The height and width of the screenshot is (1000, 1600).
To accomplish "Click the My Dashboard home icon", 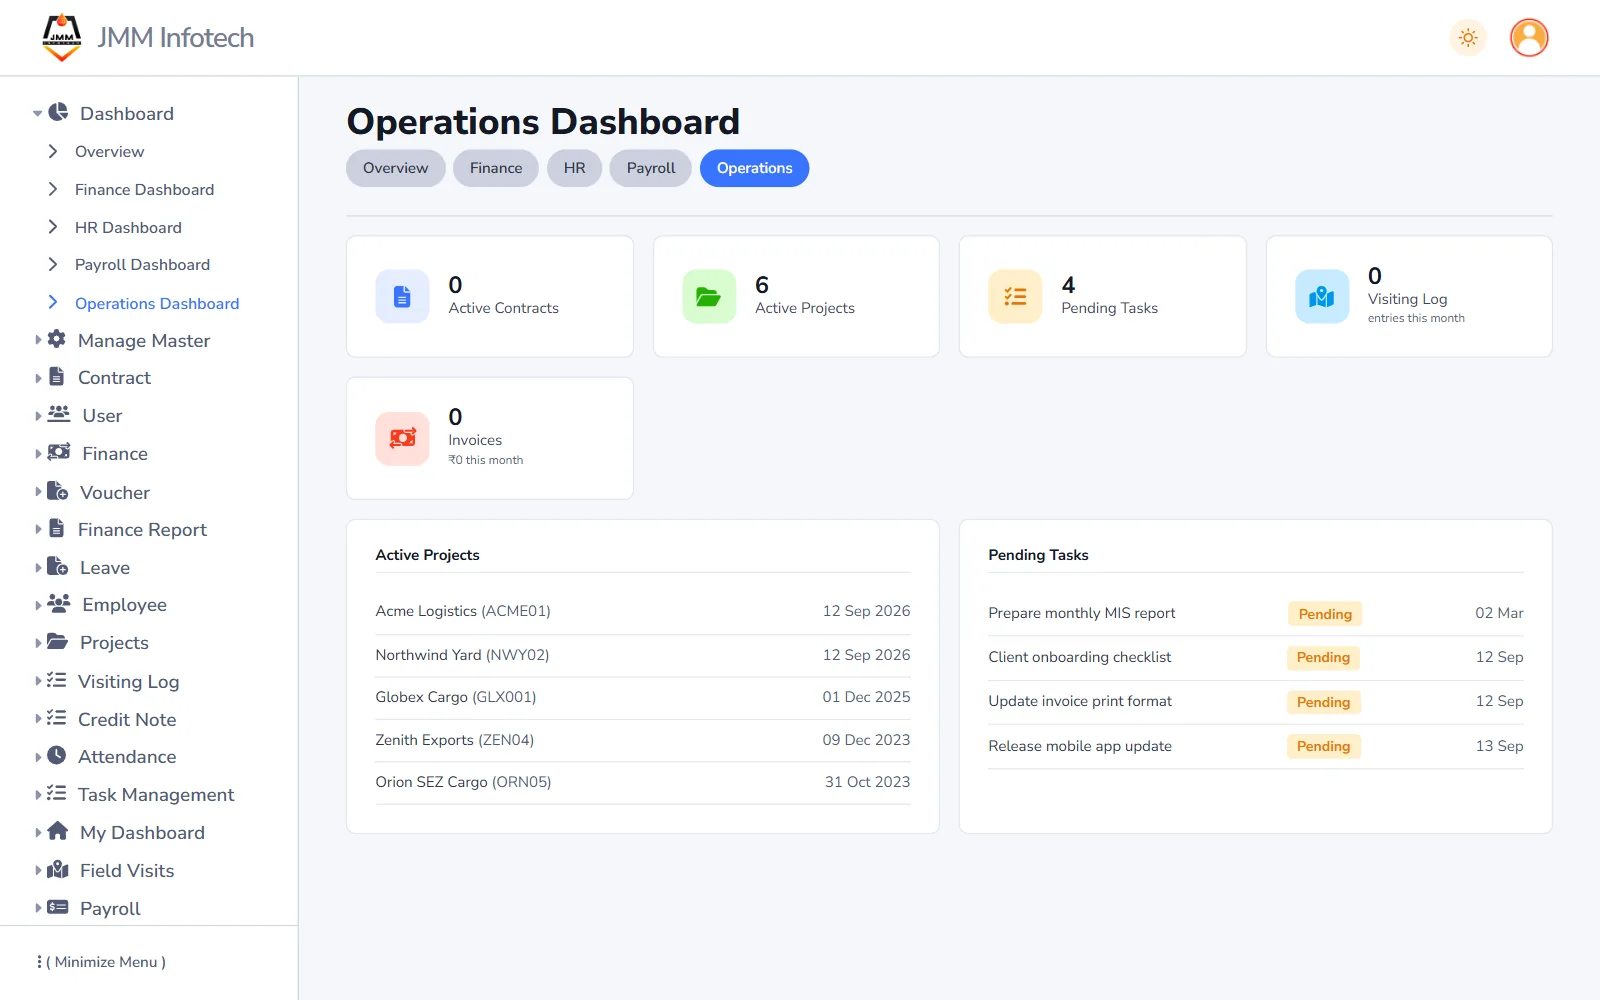I will 58,831.
